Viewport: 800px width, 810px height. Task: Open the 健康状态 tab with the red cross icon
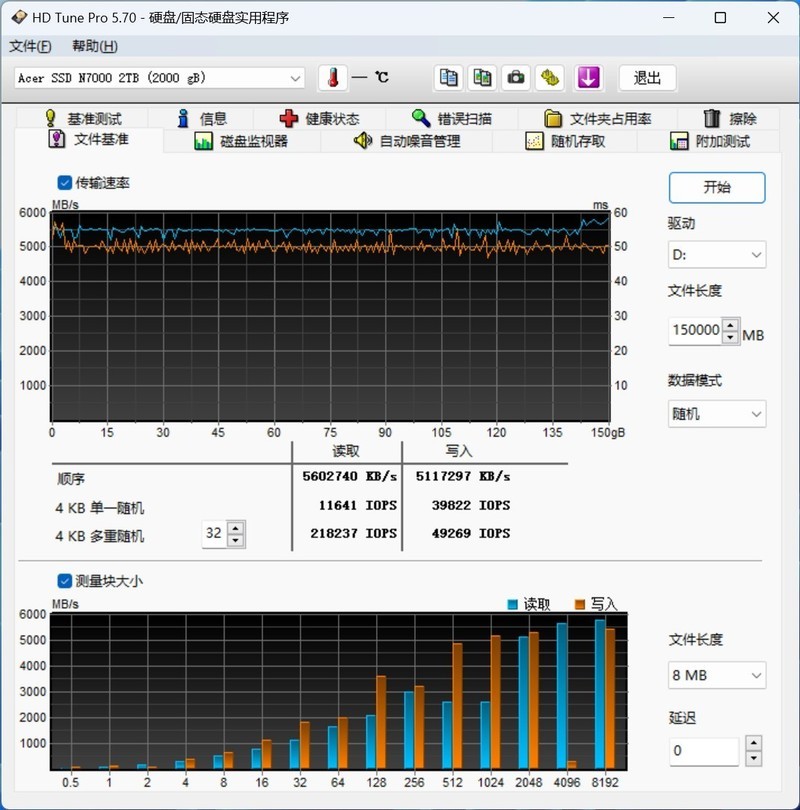tap(322, 117)
